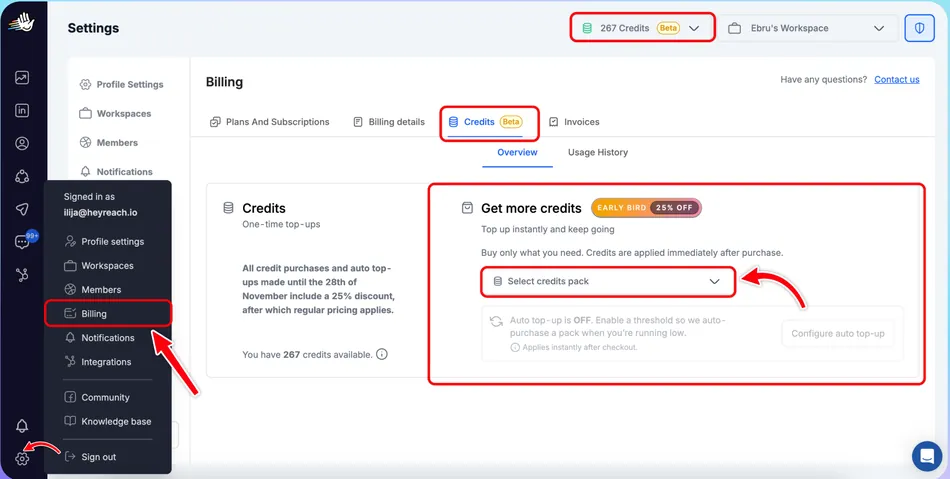The image size is (950, 479).
Task: Sign out from the popup menu
Action: click(90, 457)
